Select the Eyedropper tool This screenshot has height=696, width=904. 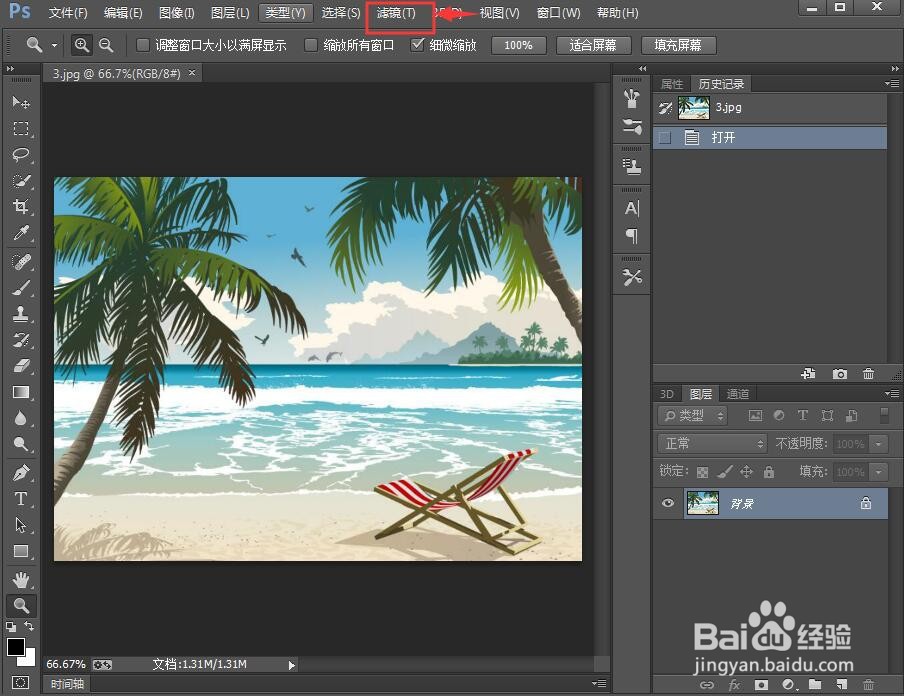pyautogui.click(x=21, y=233)
